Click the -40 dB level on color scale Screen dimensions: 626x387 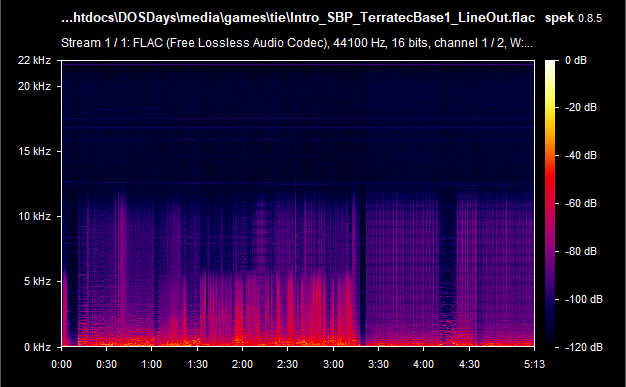click(581, 155)
